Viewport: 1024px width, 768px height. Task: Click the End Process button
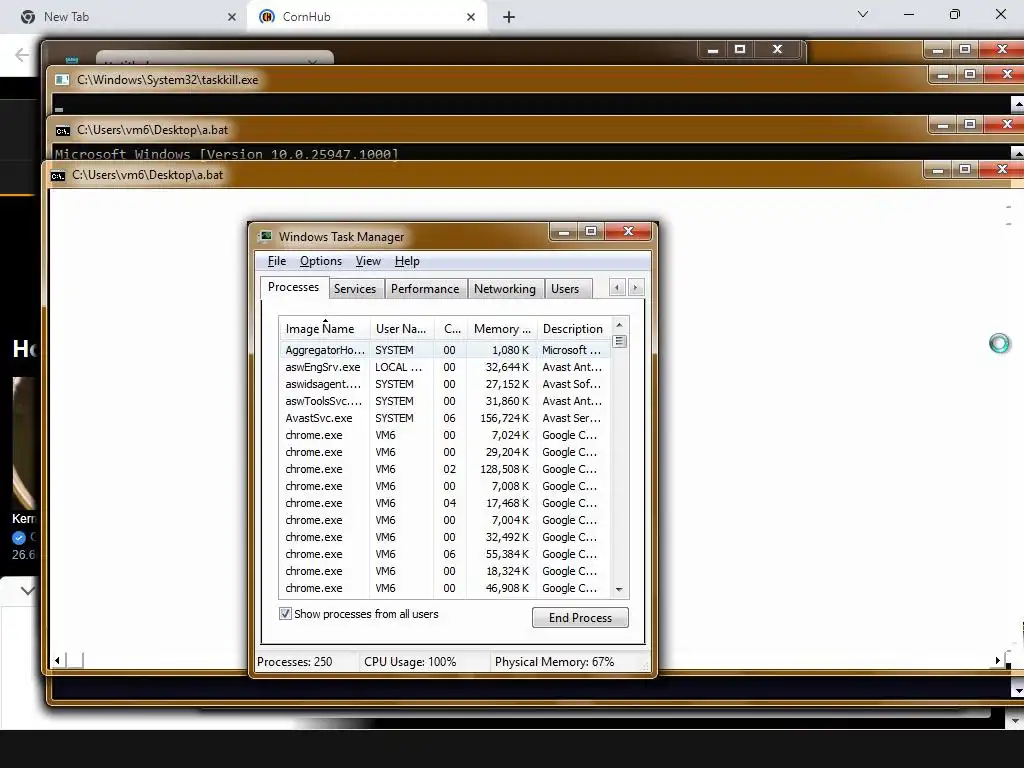pos(580,618)
